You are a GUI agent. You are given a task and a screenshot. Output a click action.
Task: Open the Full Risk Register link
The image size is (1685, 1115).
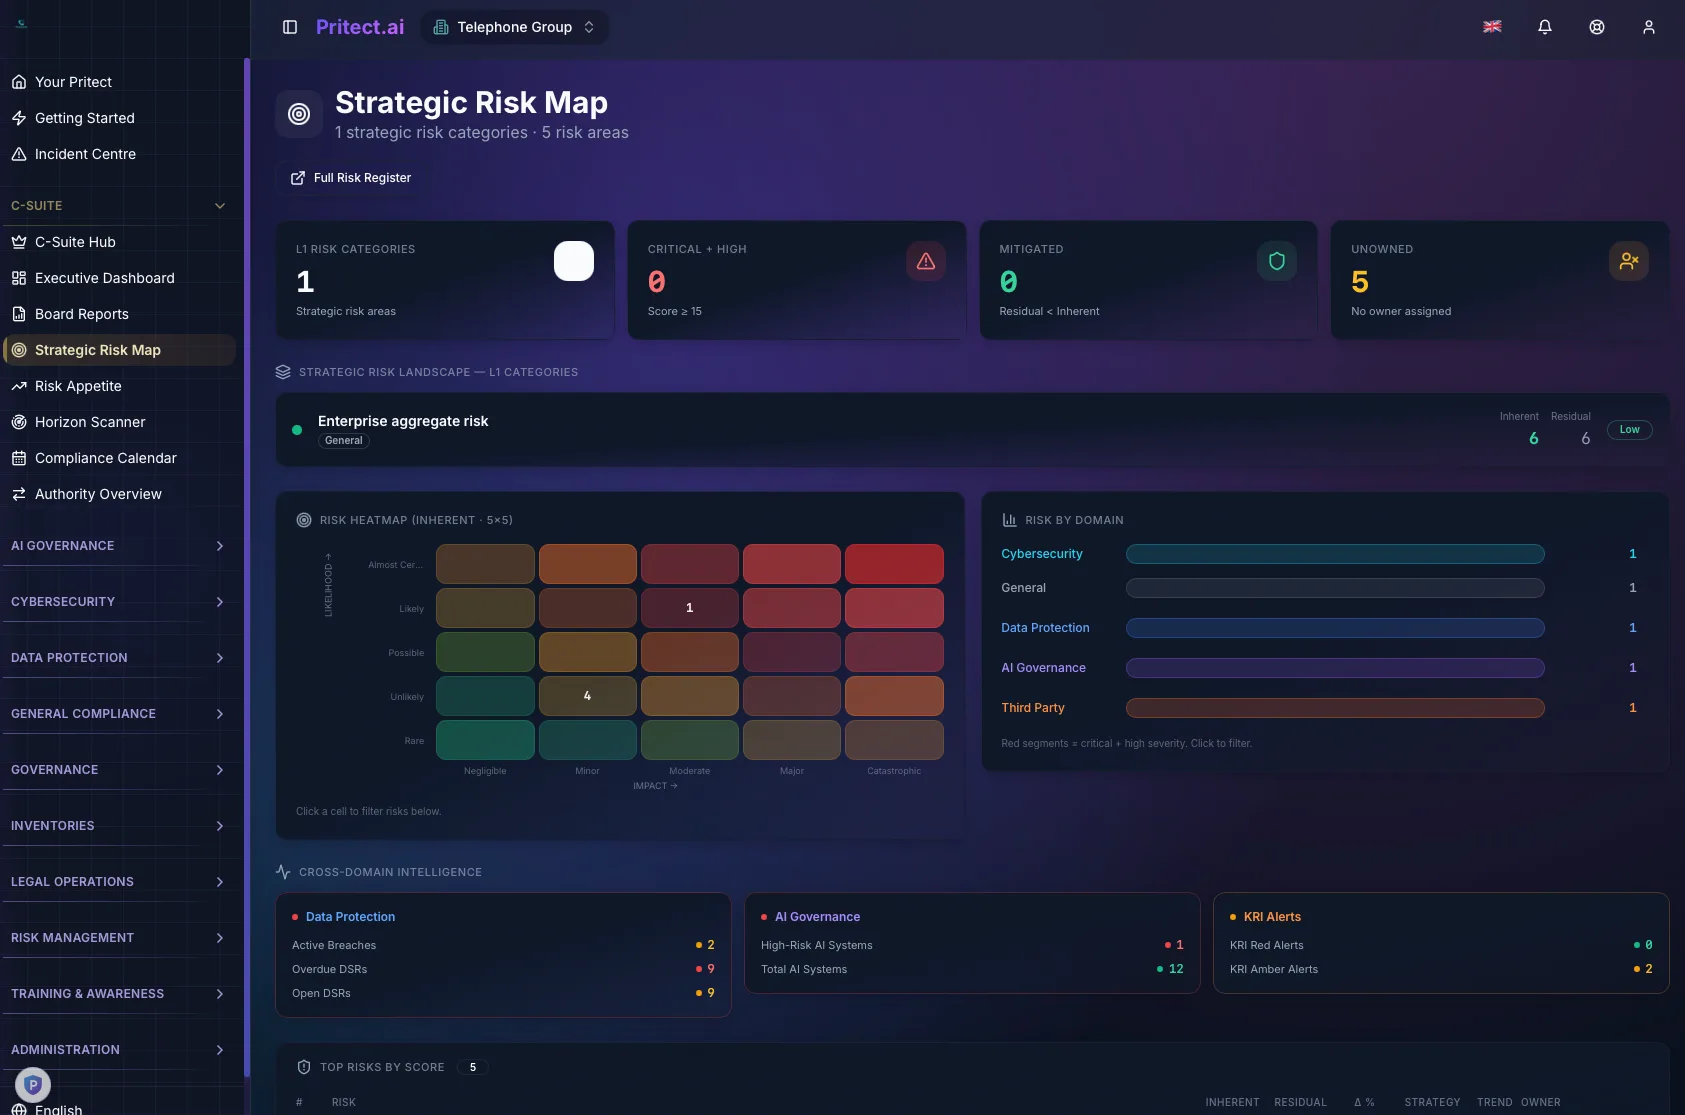click(x=351, y=178)
